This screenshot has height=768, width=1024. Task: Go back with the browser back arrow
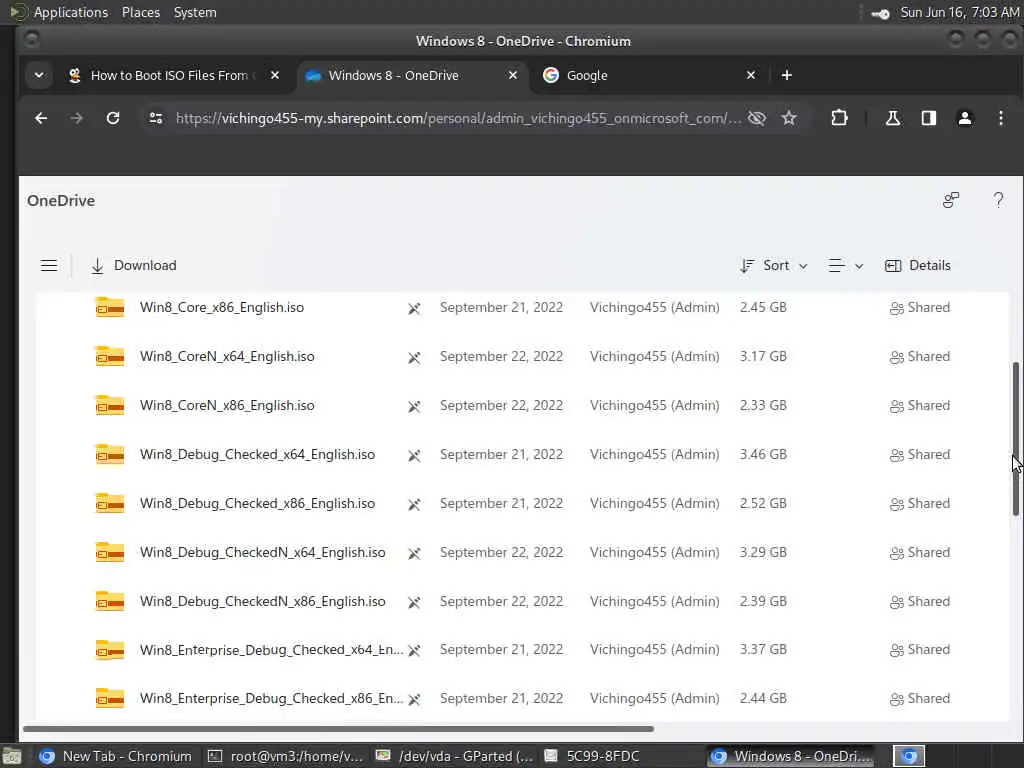[x=41, y=118]
